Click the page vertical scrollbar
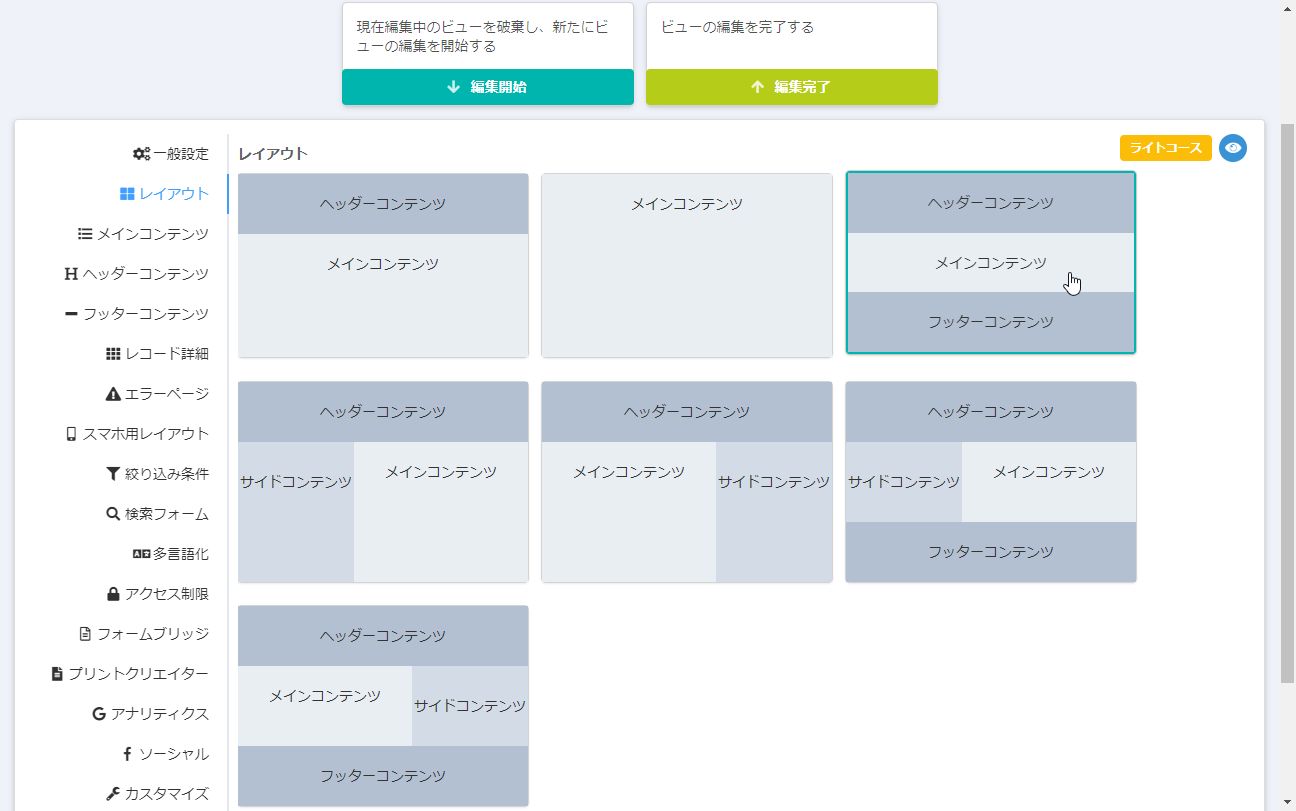The image size is (1296, 811). pos(1287,400)
